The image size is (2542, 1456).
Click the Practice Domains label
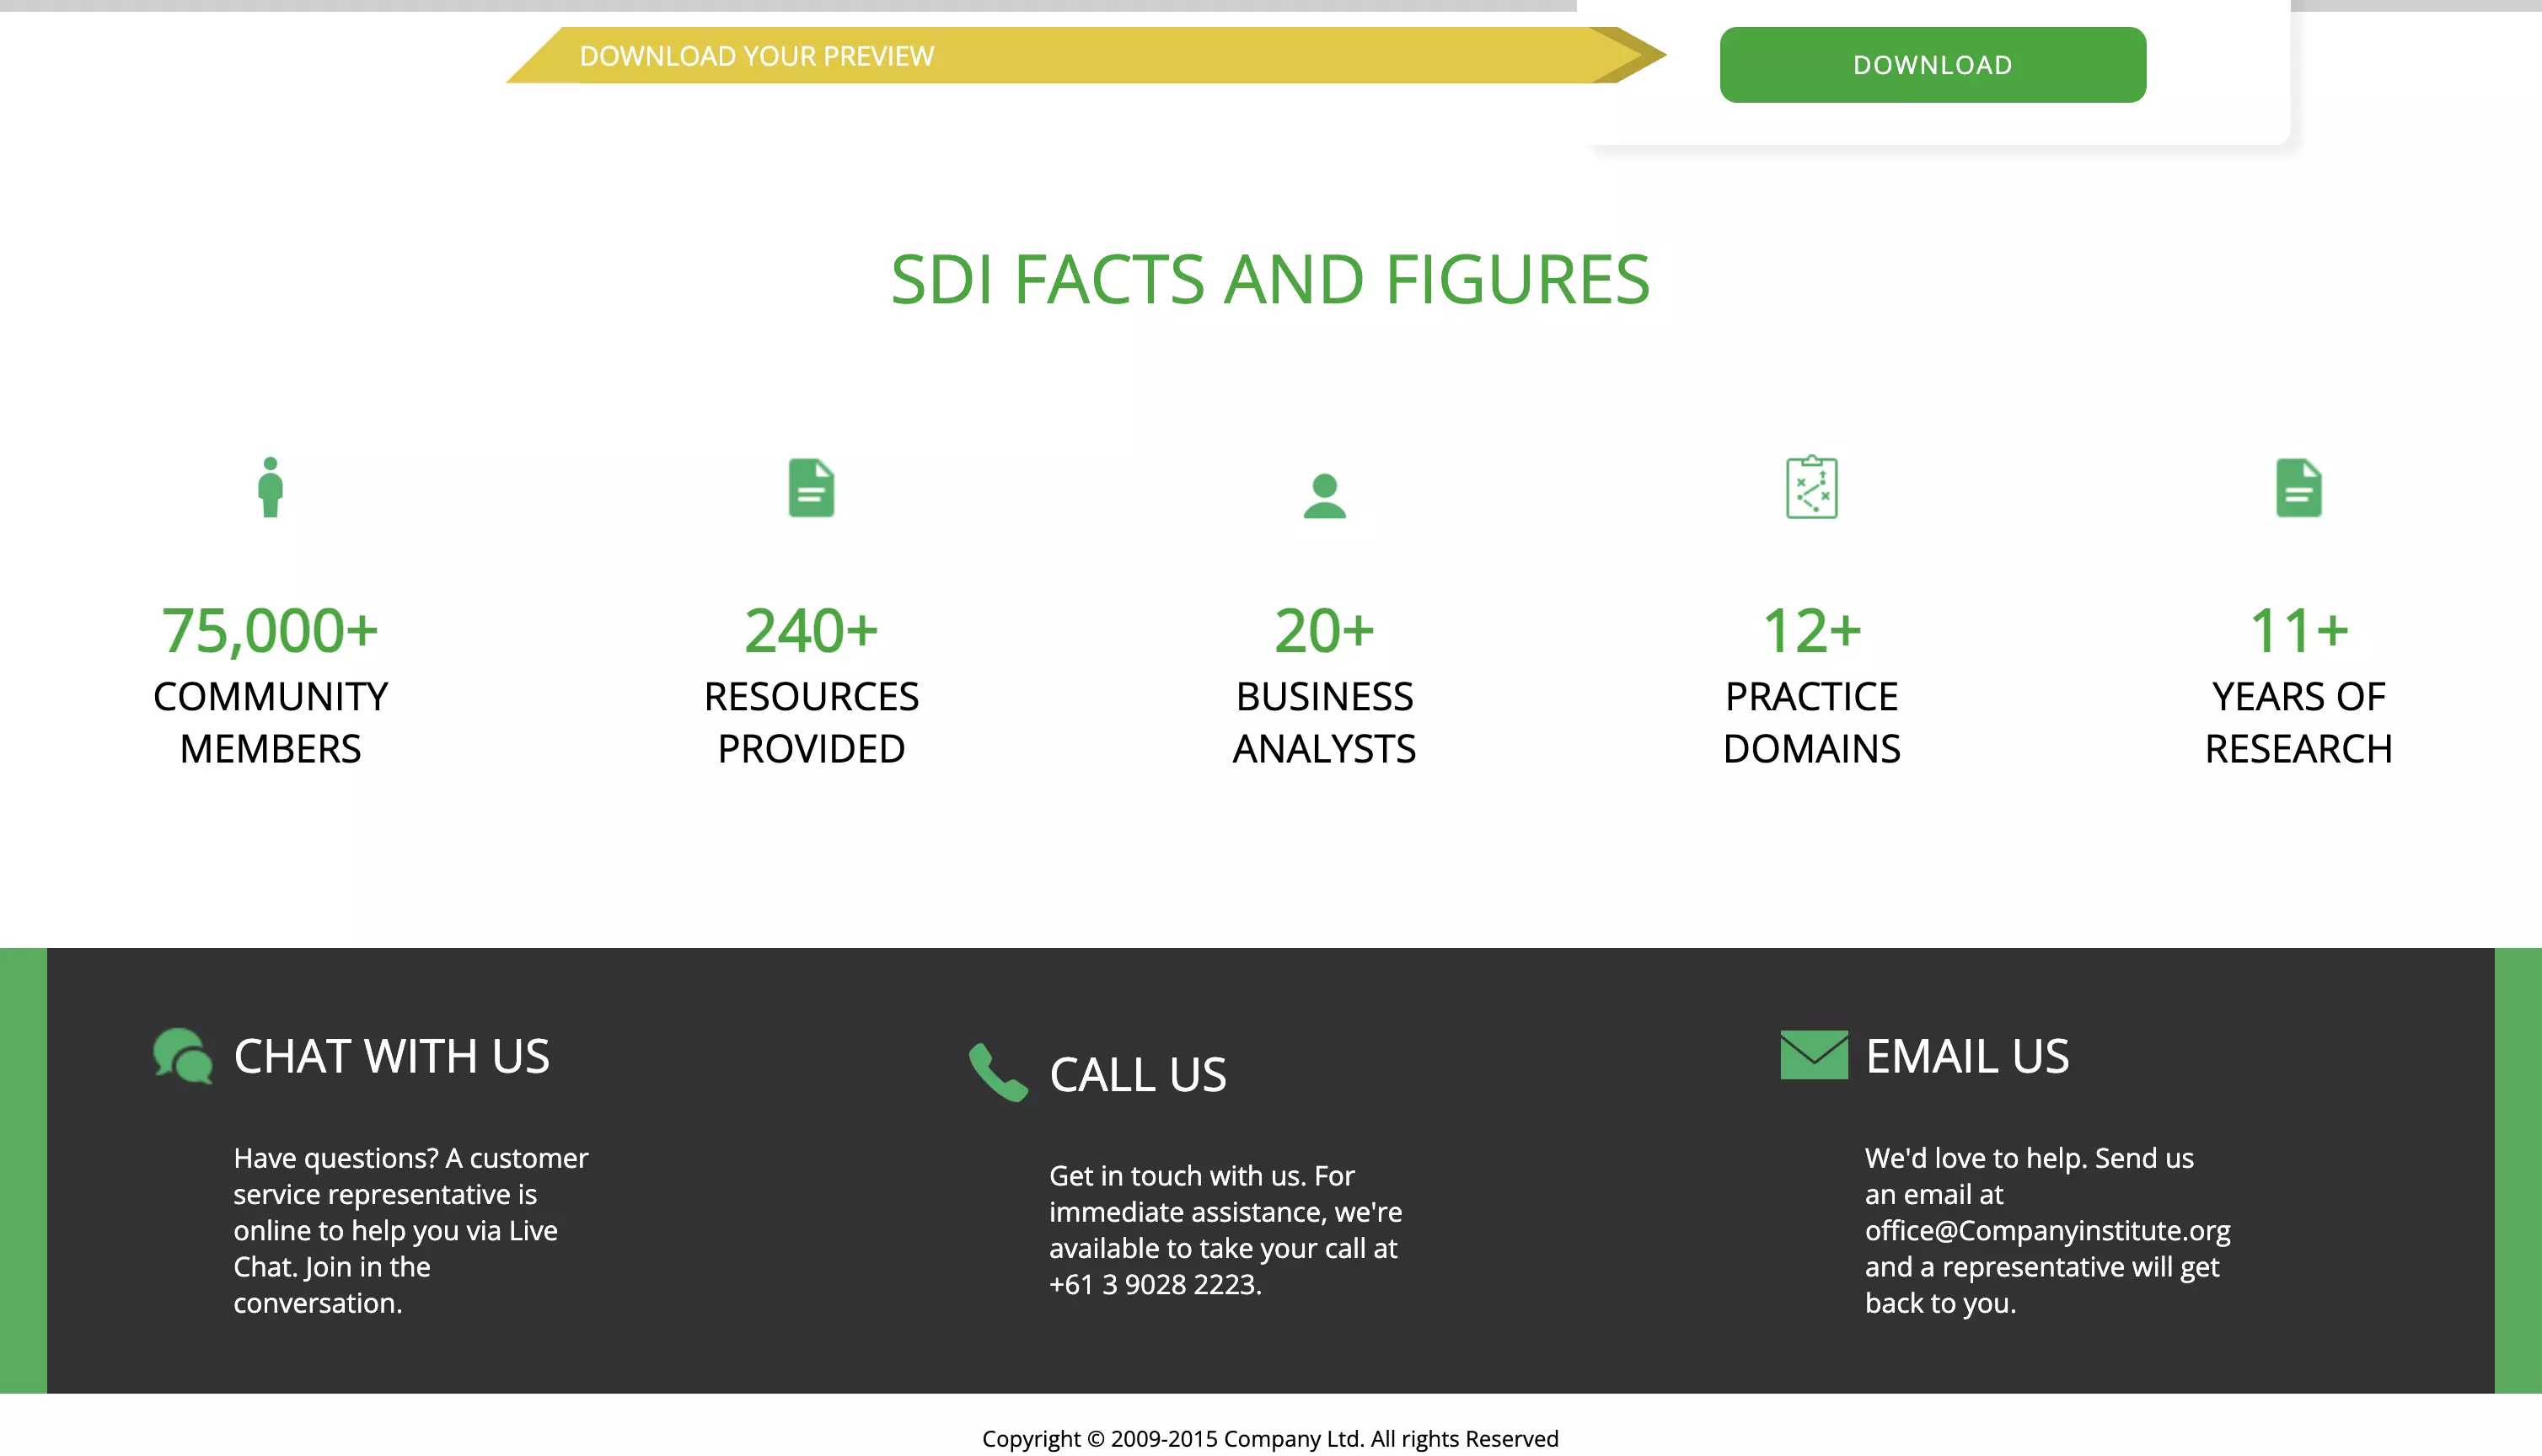point(1811,723)
